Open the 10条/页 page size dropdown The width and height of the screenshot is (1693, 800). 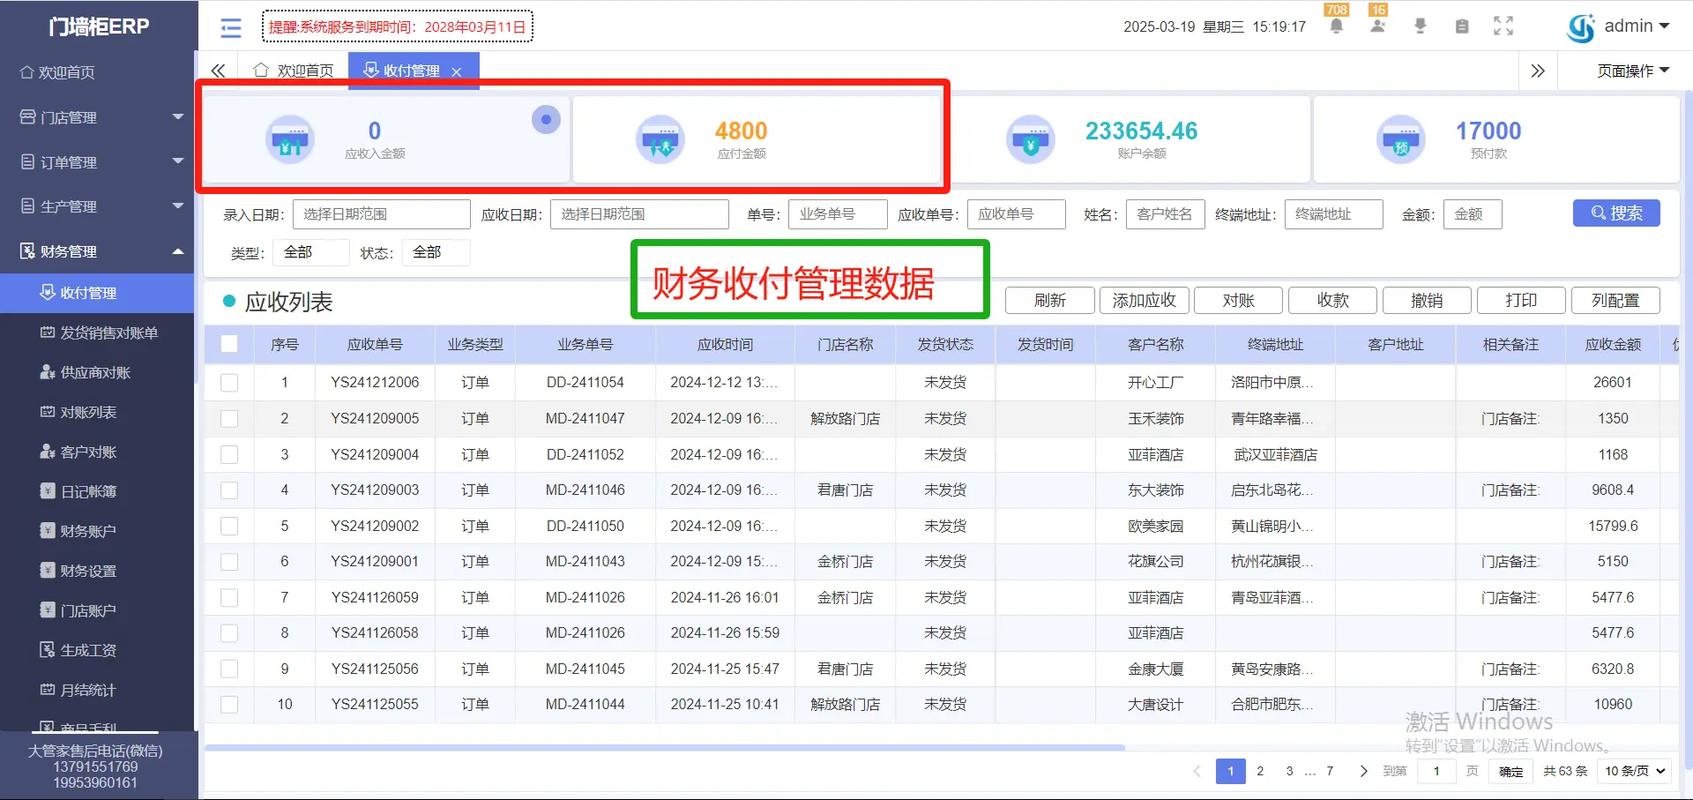tap(1635, 771)
